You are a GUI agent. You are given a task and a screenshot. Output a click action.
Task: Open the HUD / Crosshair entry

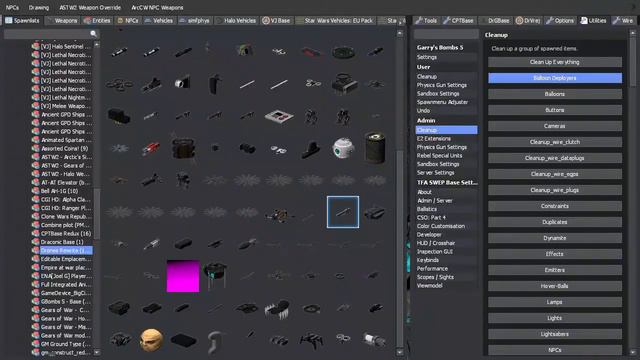point(436,243)
